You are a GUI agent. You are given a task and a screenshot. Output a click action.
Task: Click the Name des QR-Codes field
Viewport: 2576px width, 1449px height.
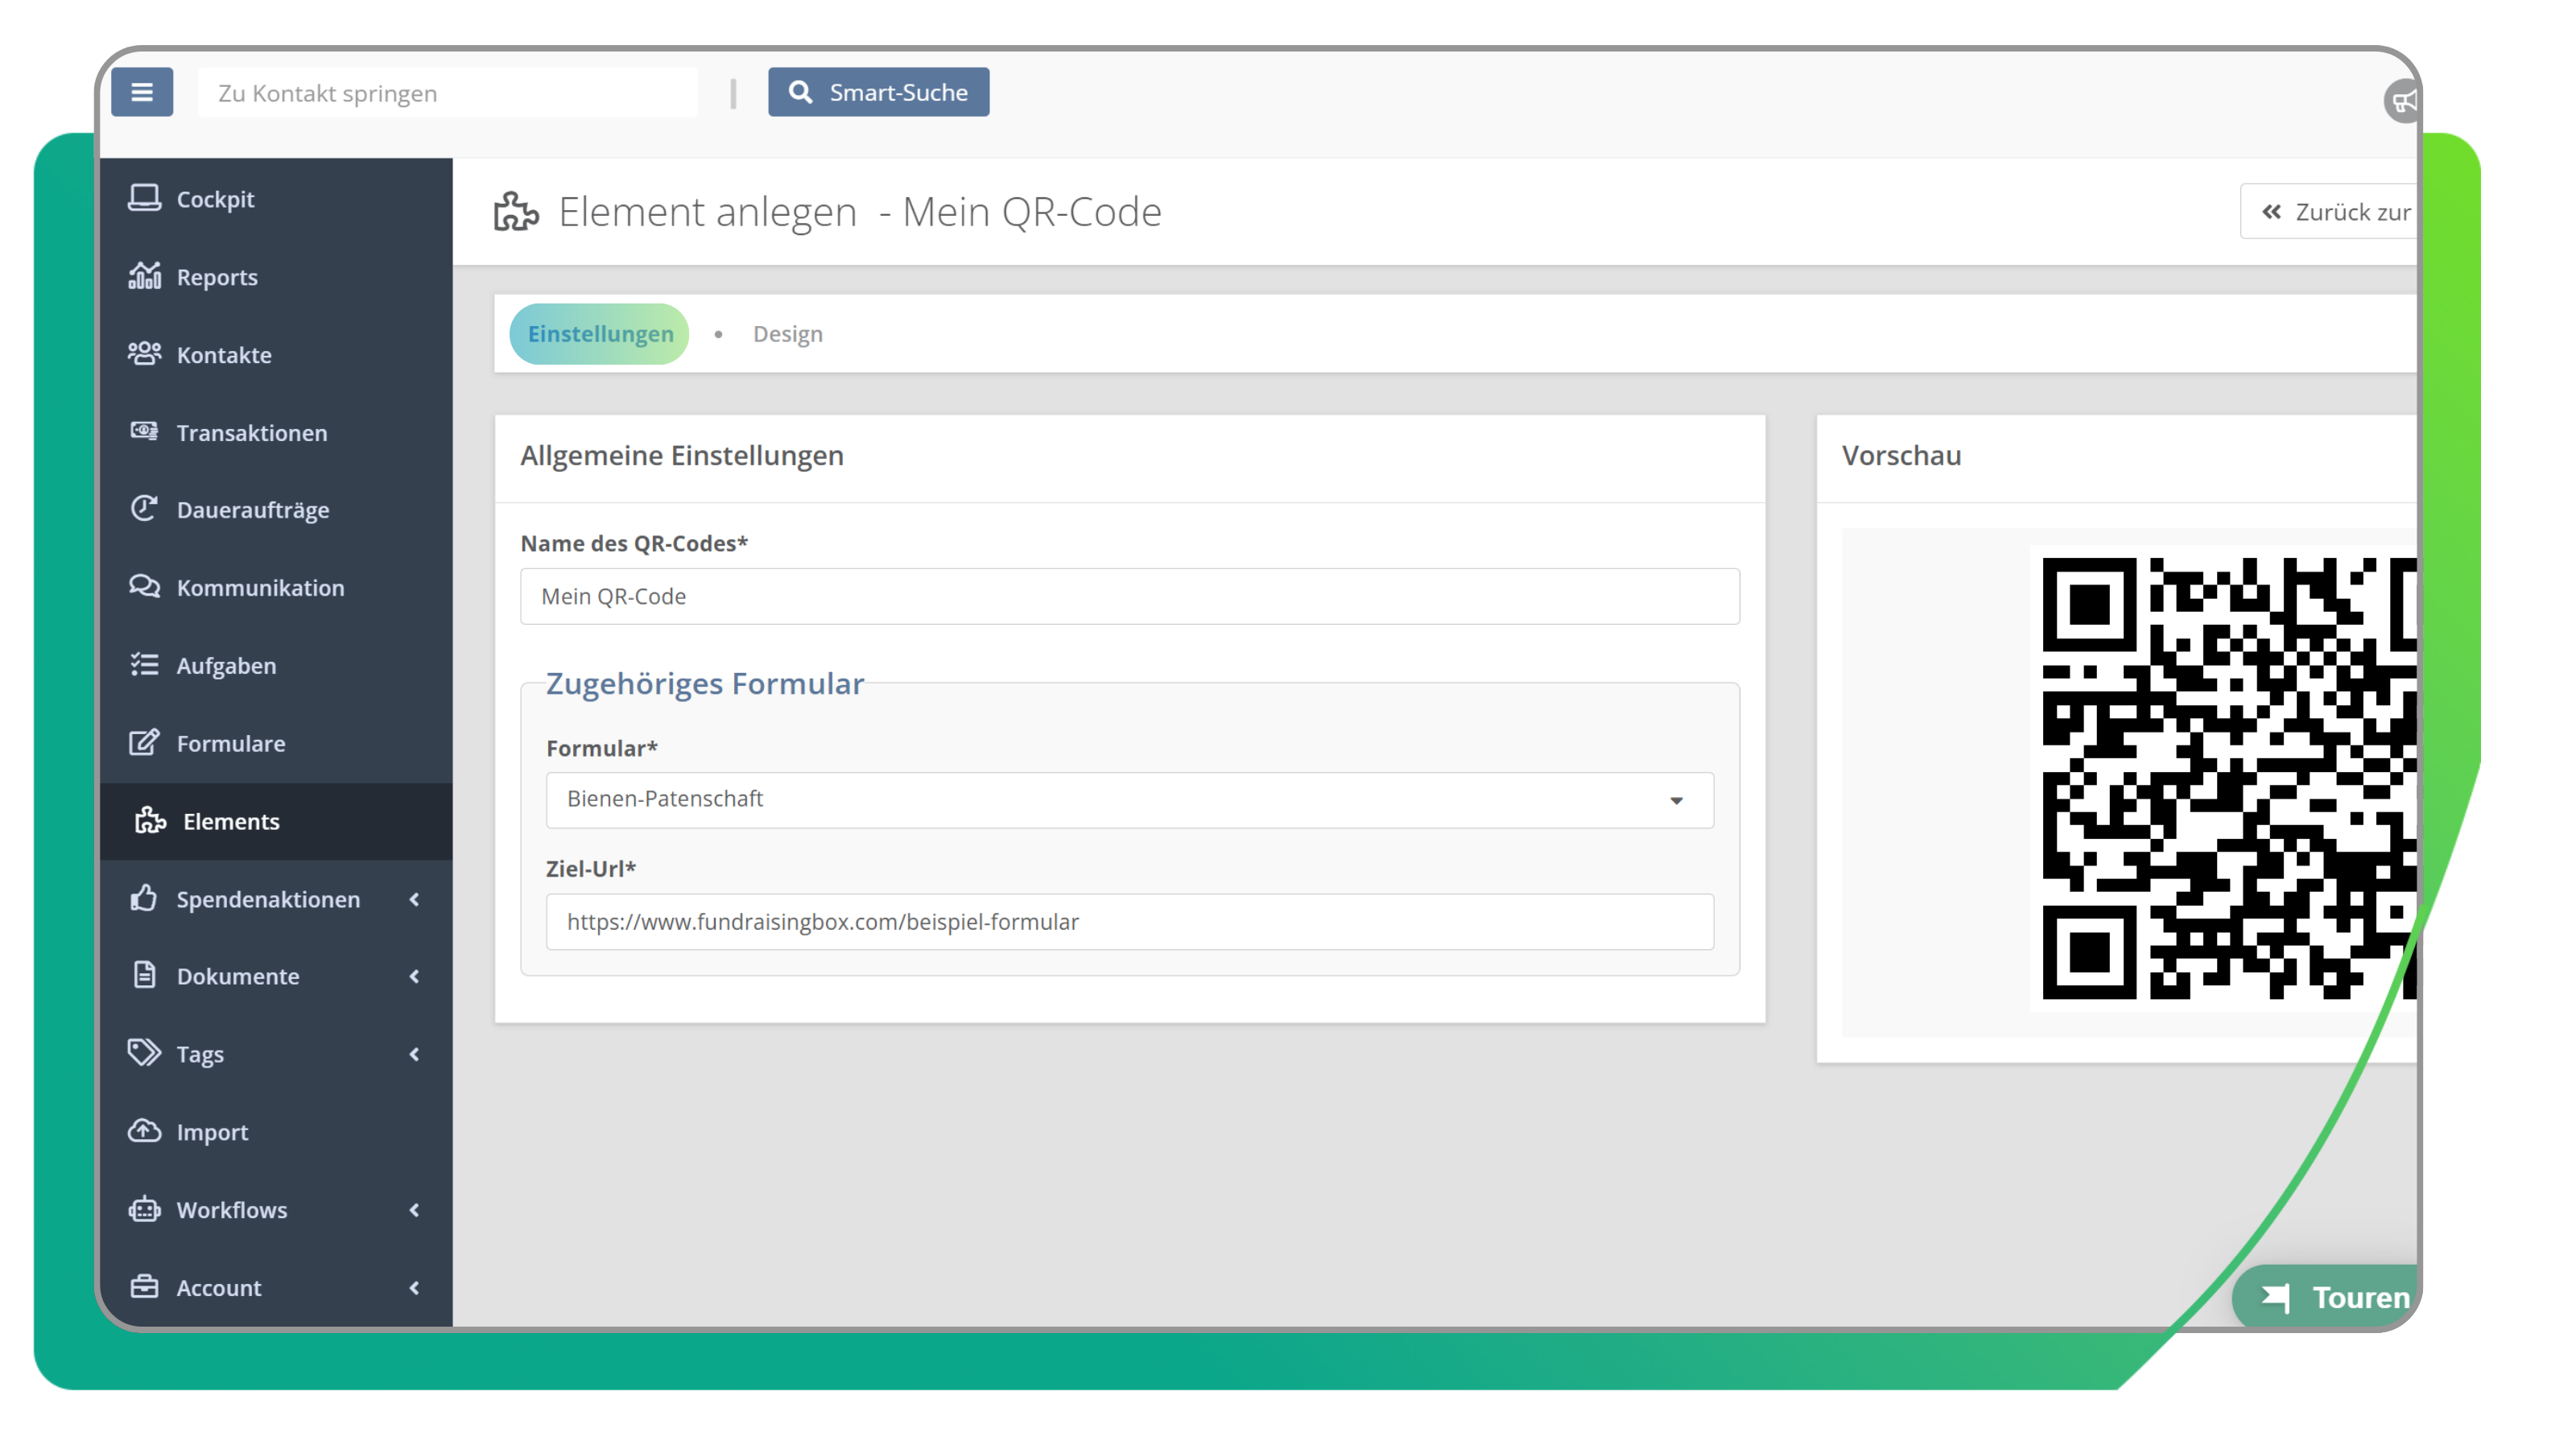1129,597
